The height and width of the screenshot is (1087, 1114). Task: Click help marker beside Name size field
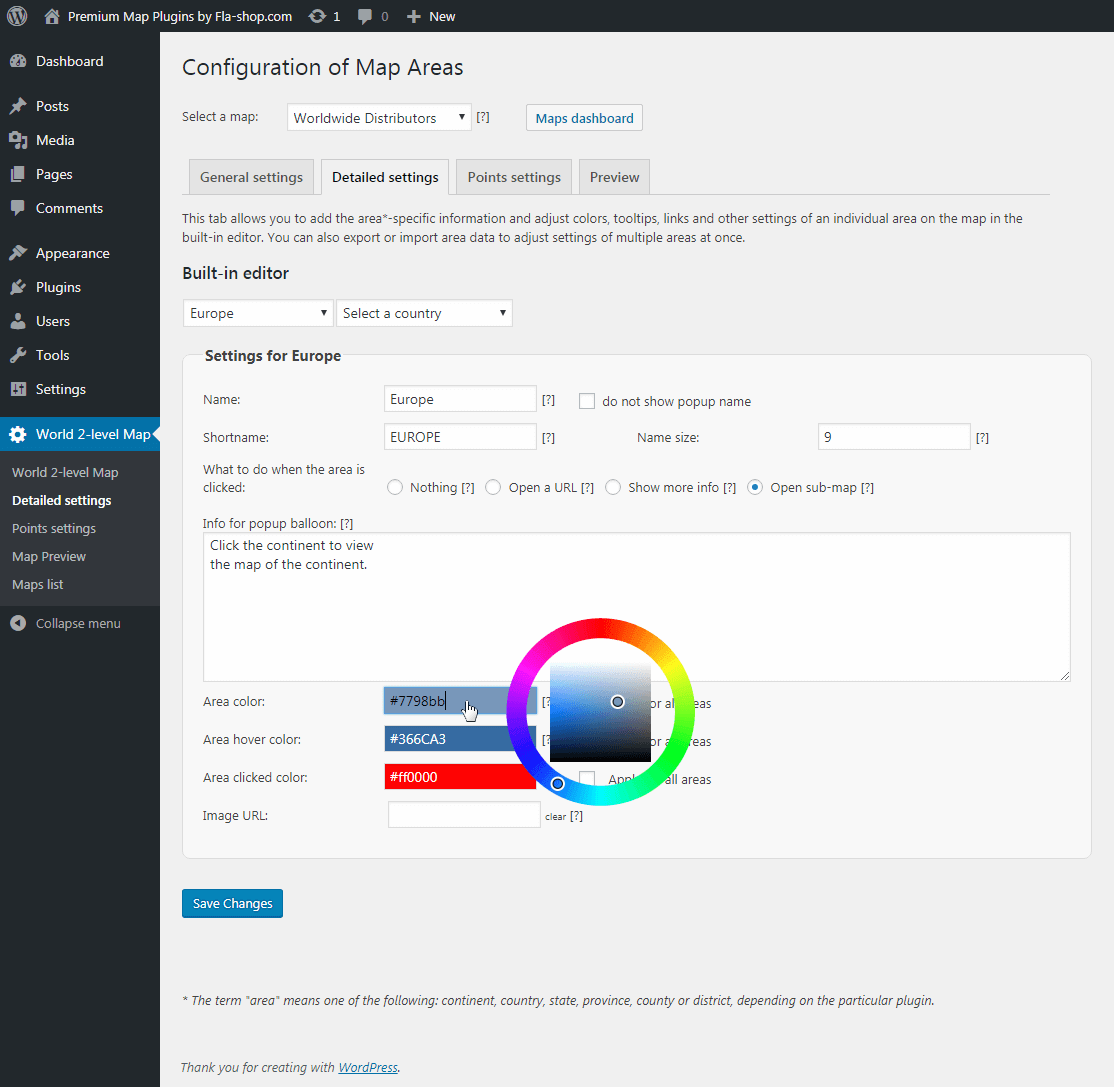point(983,438)
